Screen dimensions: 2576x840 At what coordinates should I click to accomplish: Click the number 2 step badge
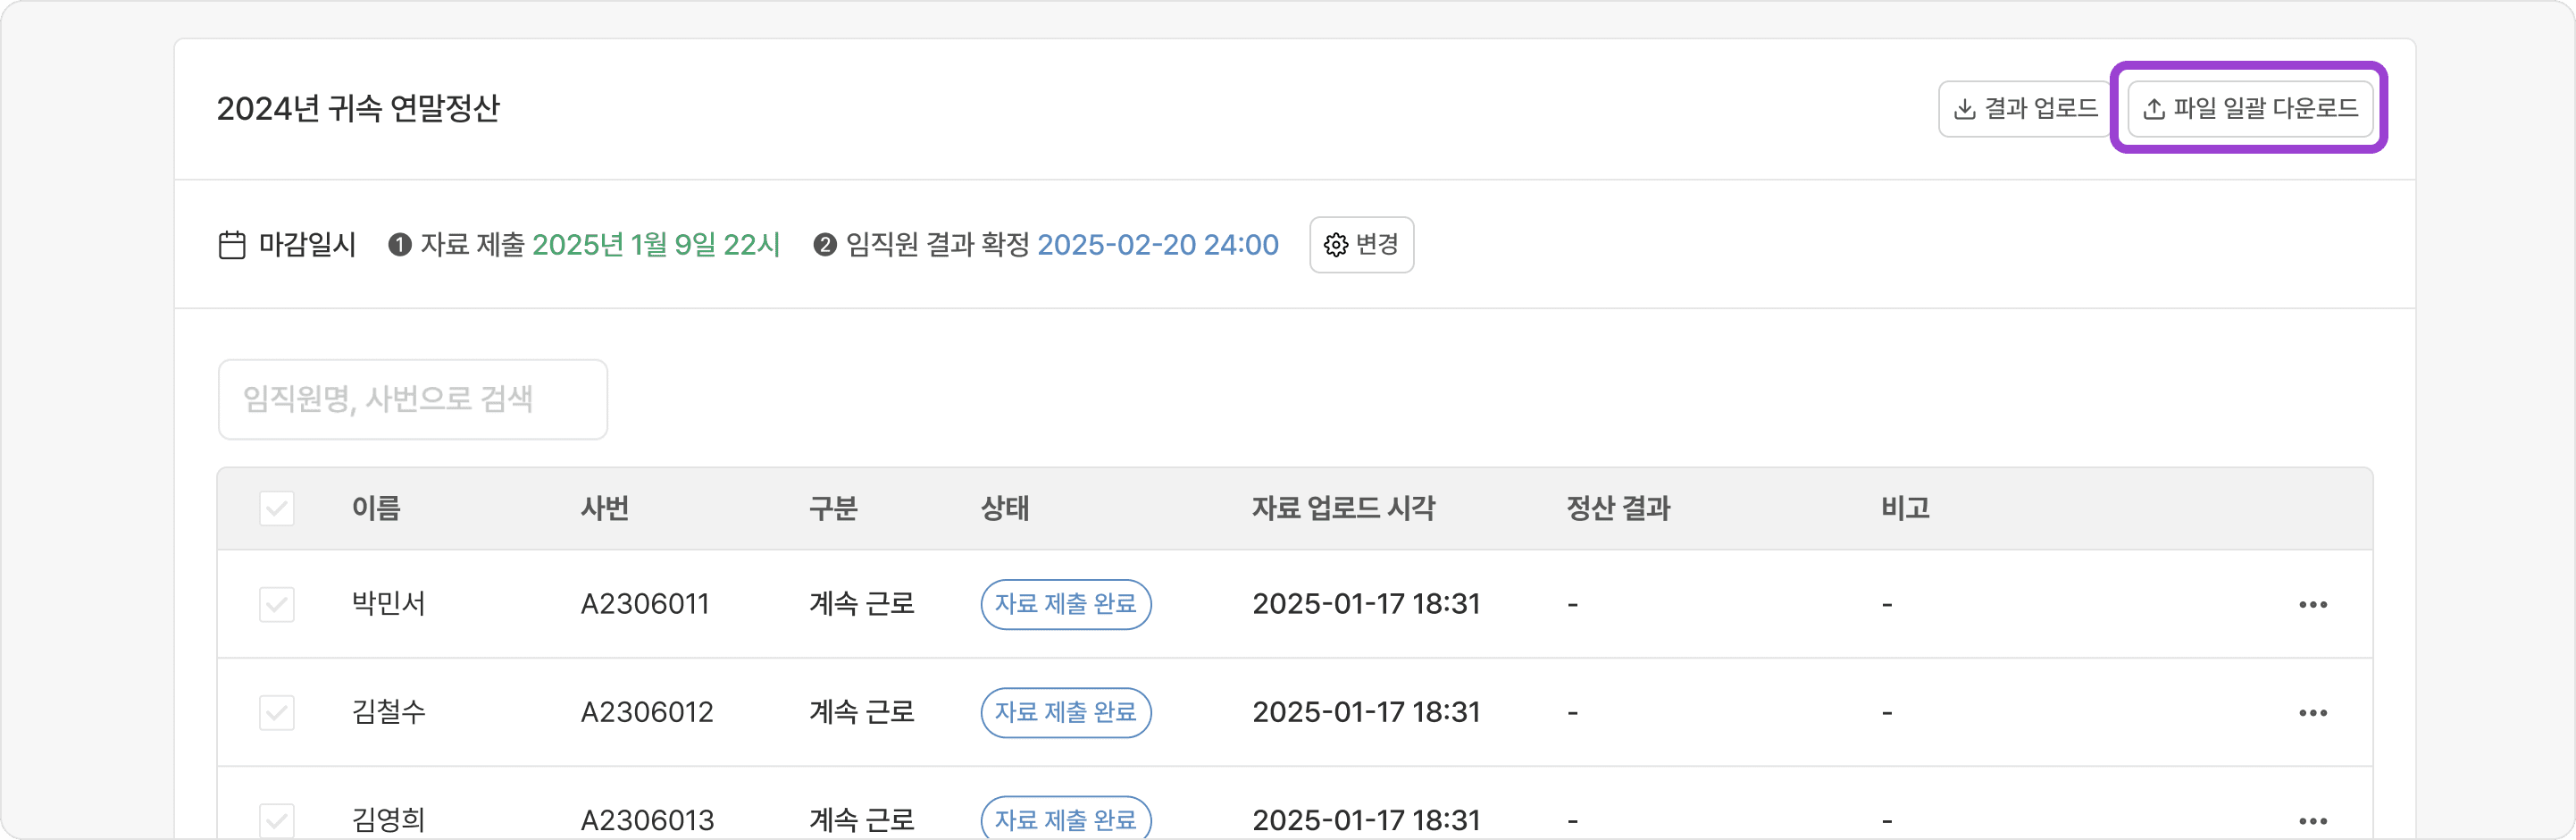[825, 245]
